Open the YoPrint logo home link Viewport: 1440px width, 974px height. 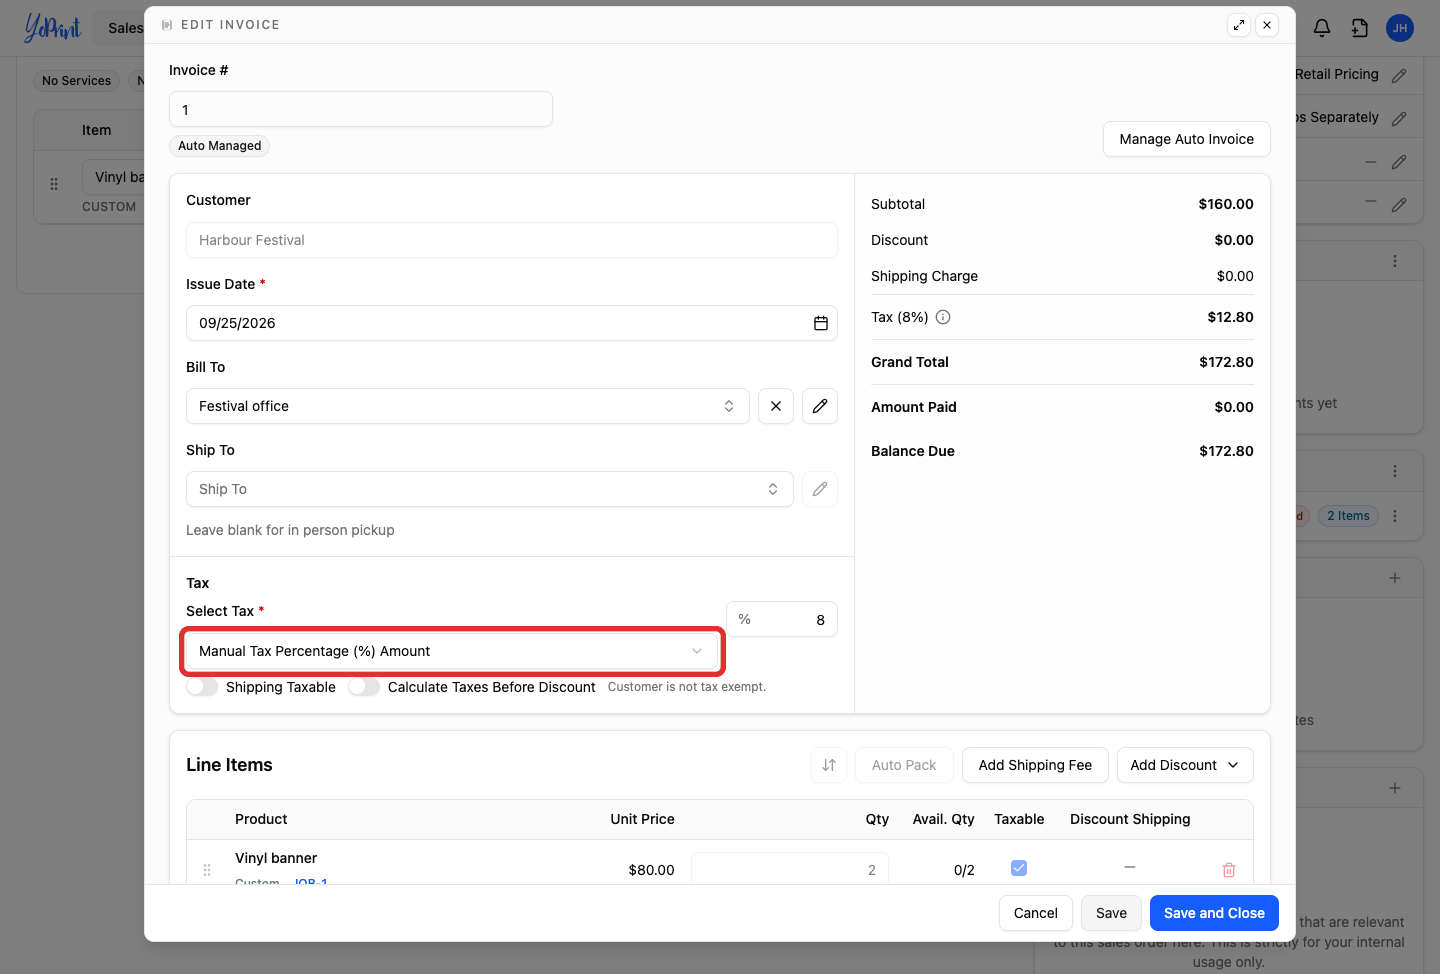coord(52,28)
